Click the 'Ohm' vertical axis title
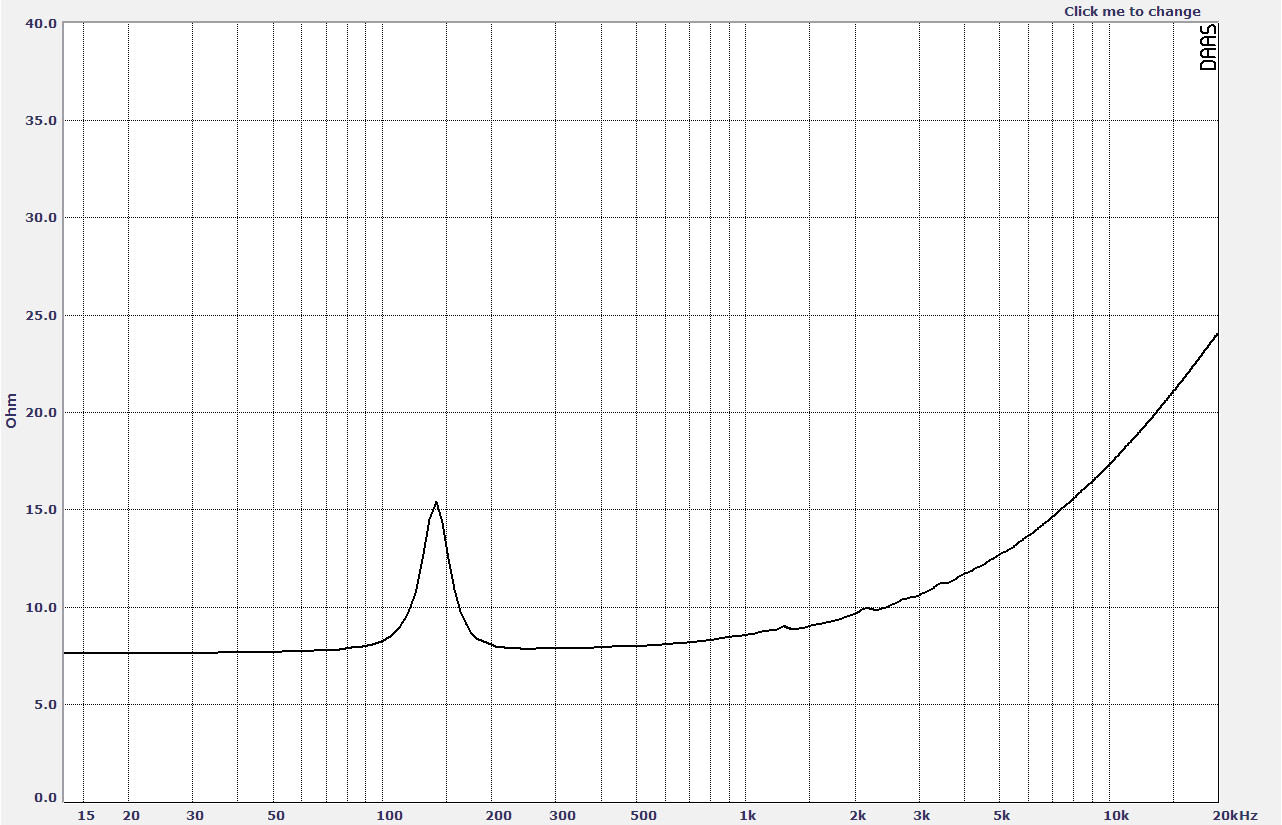1282x825 pixels. (x=12, y=410)
